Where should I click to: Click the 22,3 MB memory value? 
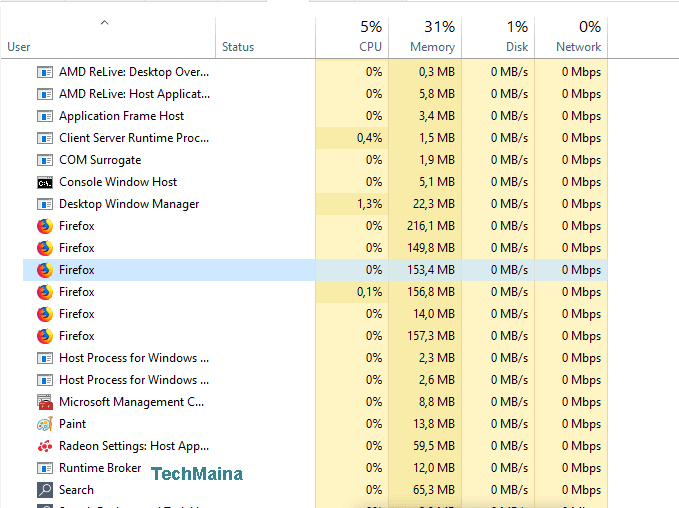[434, 204]
